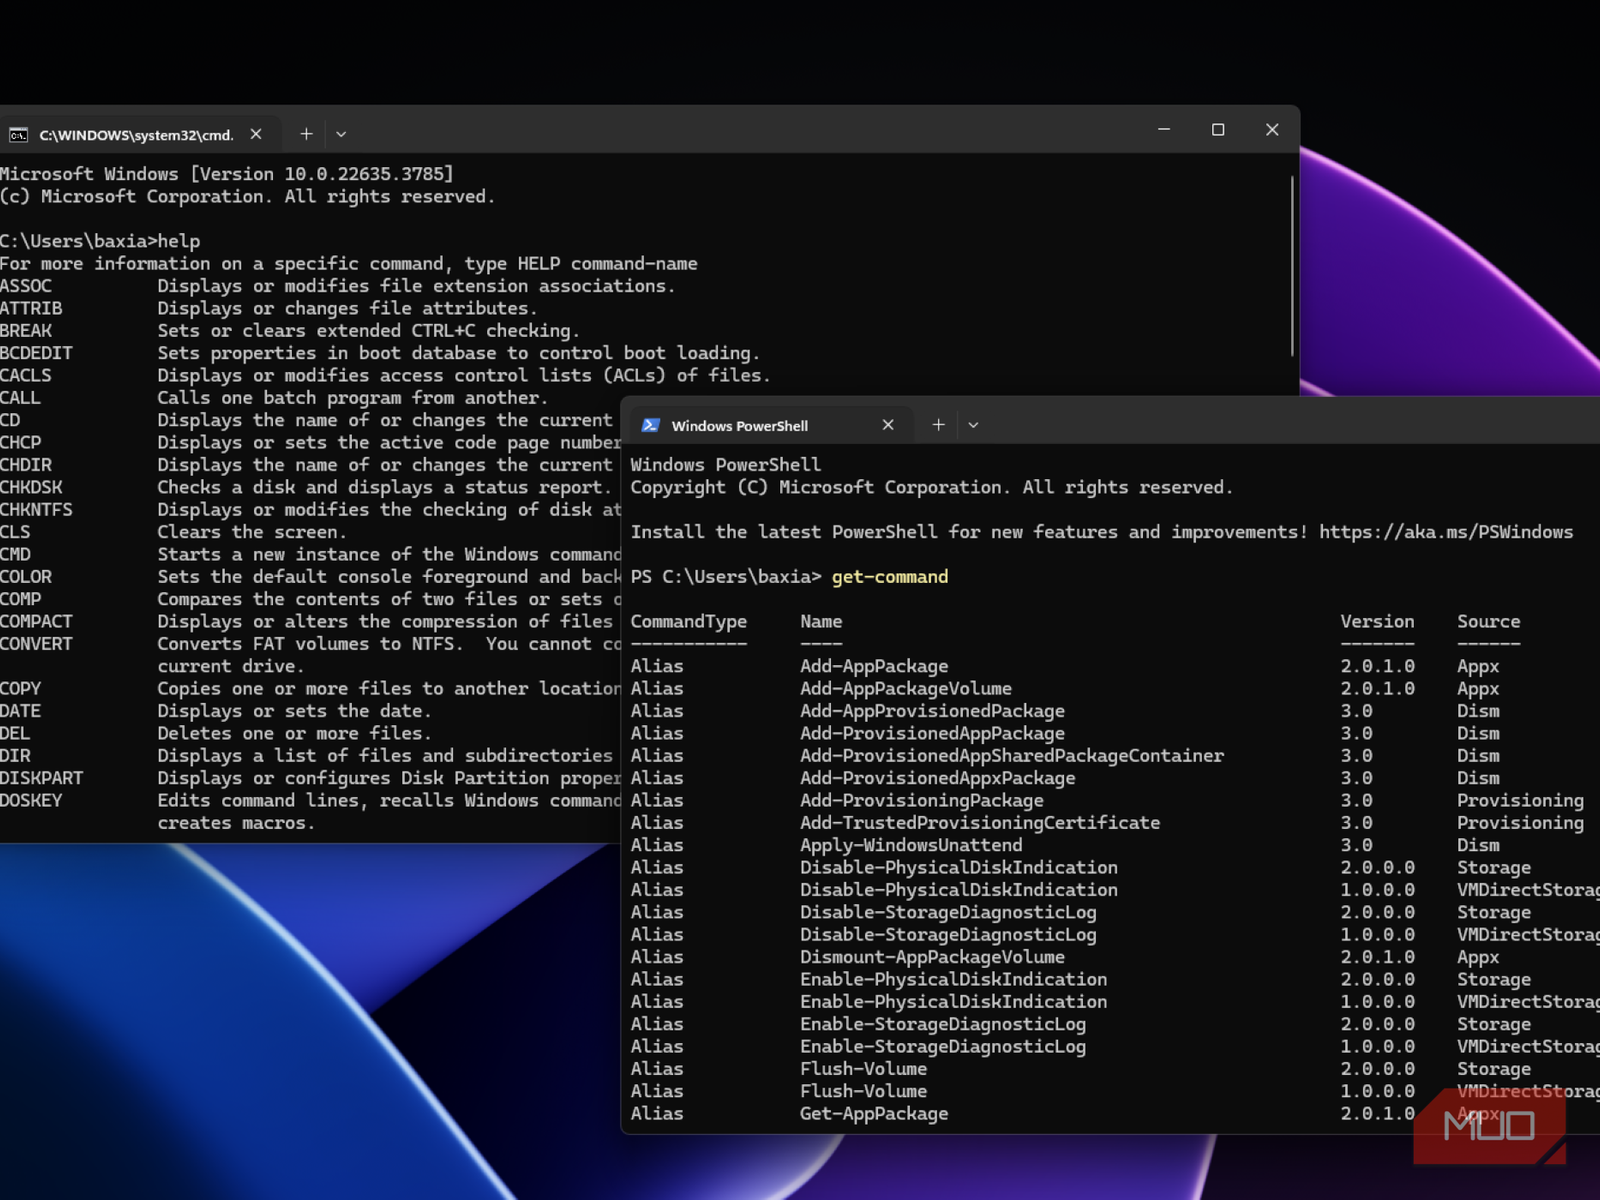The height and width of the screenshot is (1200, 1600).
Task: Close the cmd.exe tab
Action: [256, 134]
